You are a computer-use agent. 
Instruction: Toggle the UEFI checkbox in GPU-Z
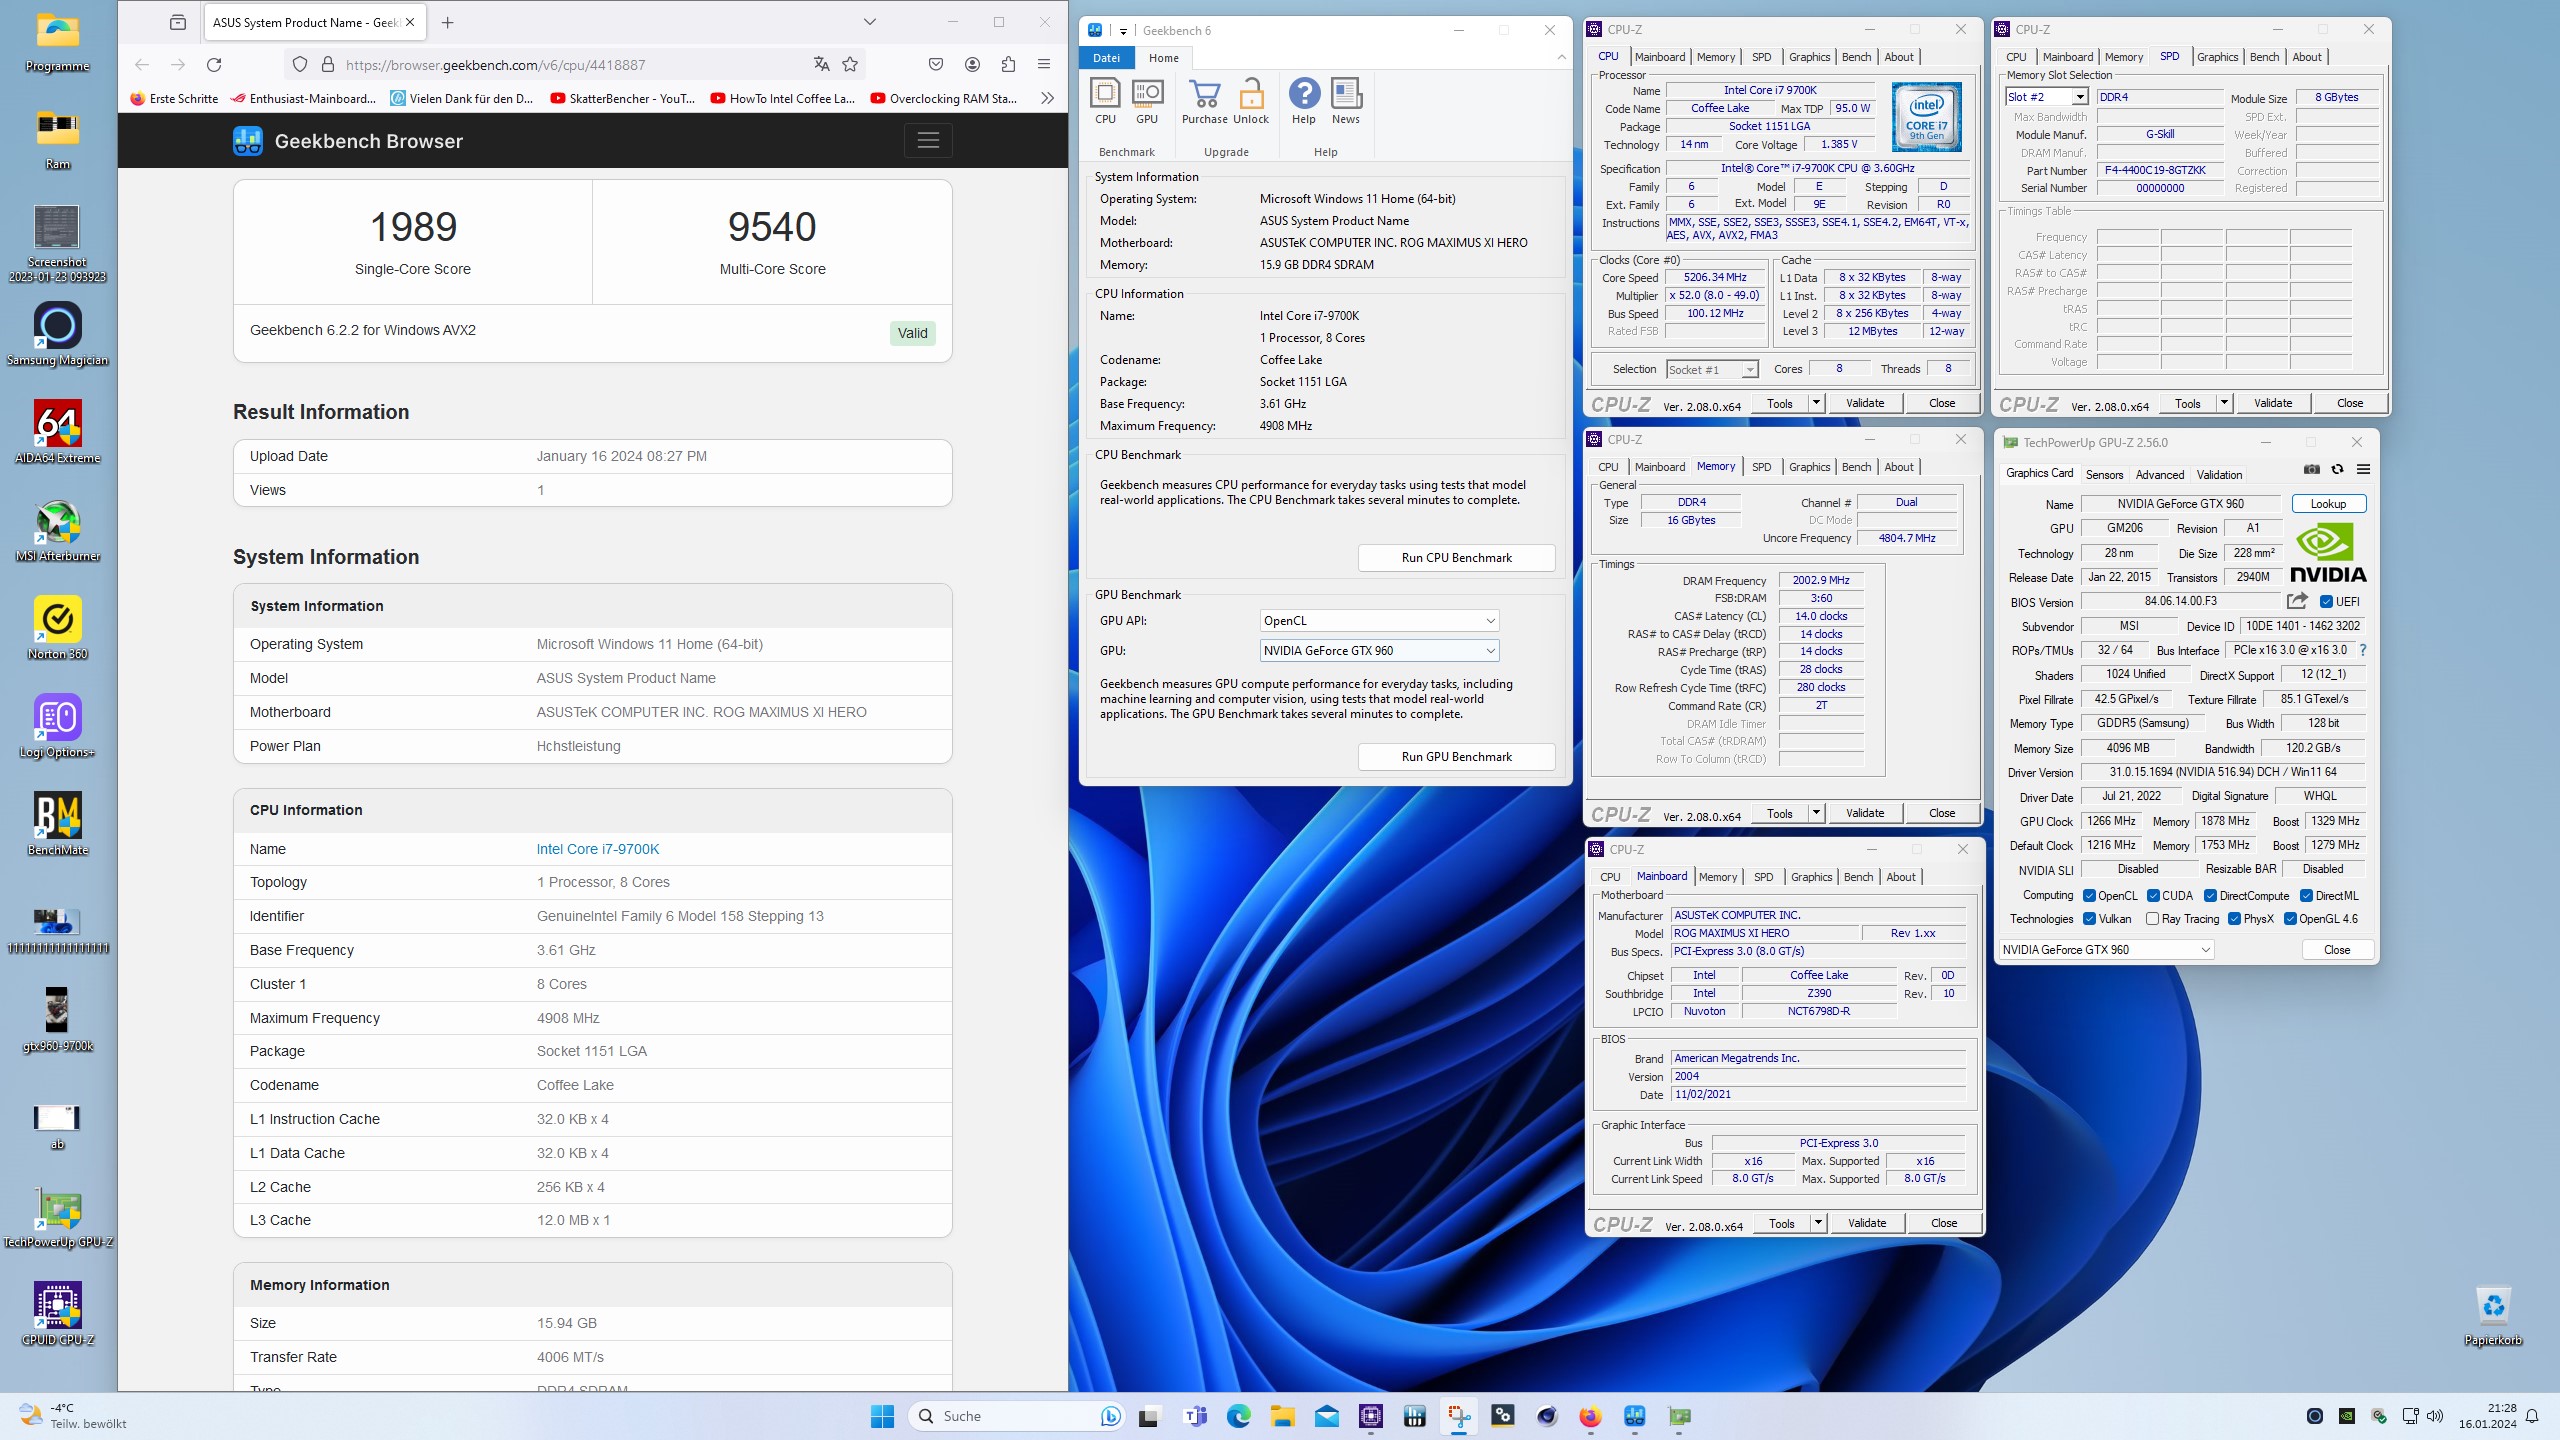pyautogui.click(x=2326, y=602)
